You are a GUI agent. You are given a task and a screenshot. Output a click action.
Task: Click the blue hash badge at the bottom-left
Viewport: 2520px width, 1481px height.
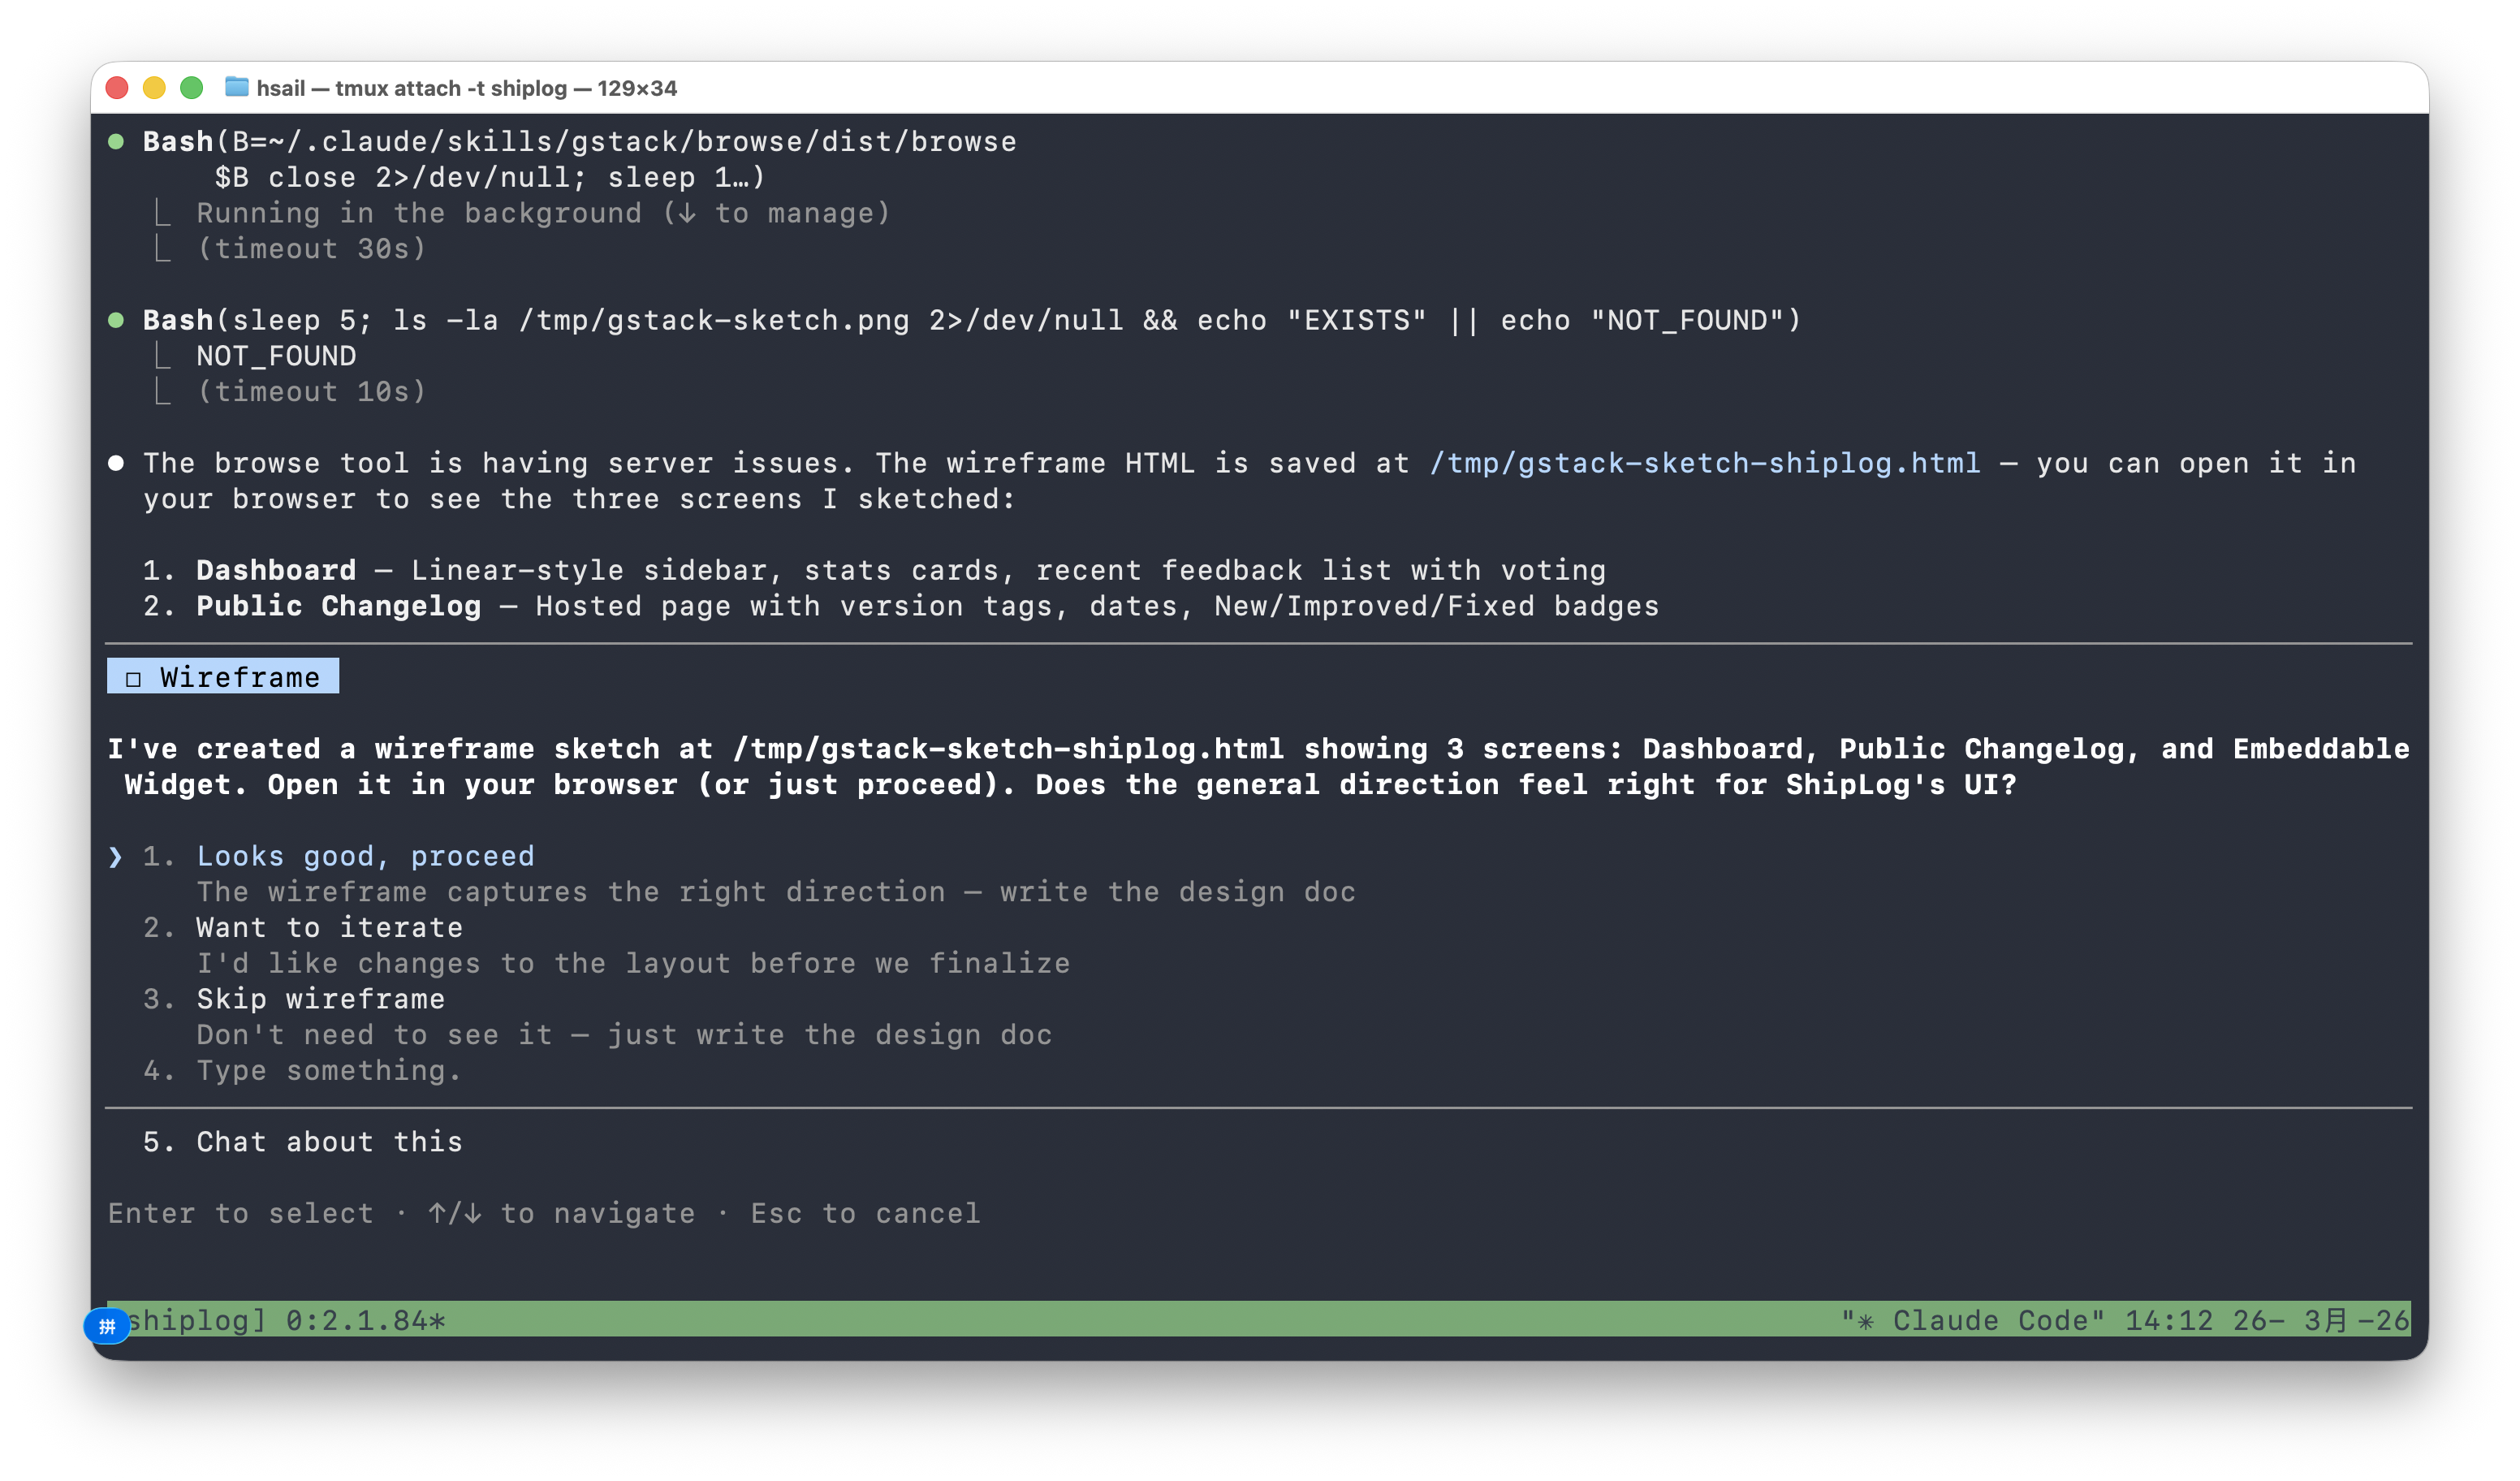point(107,1326)
